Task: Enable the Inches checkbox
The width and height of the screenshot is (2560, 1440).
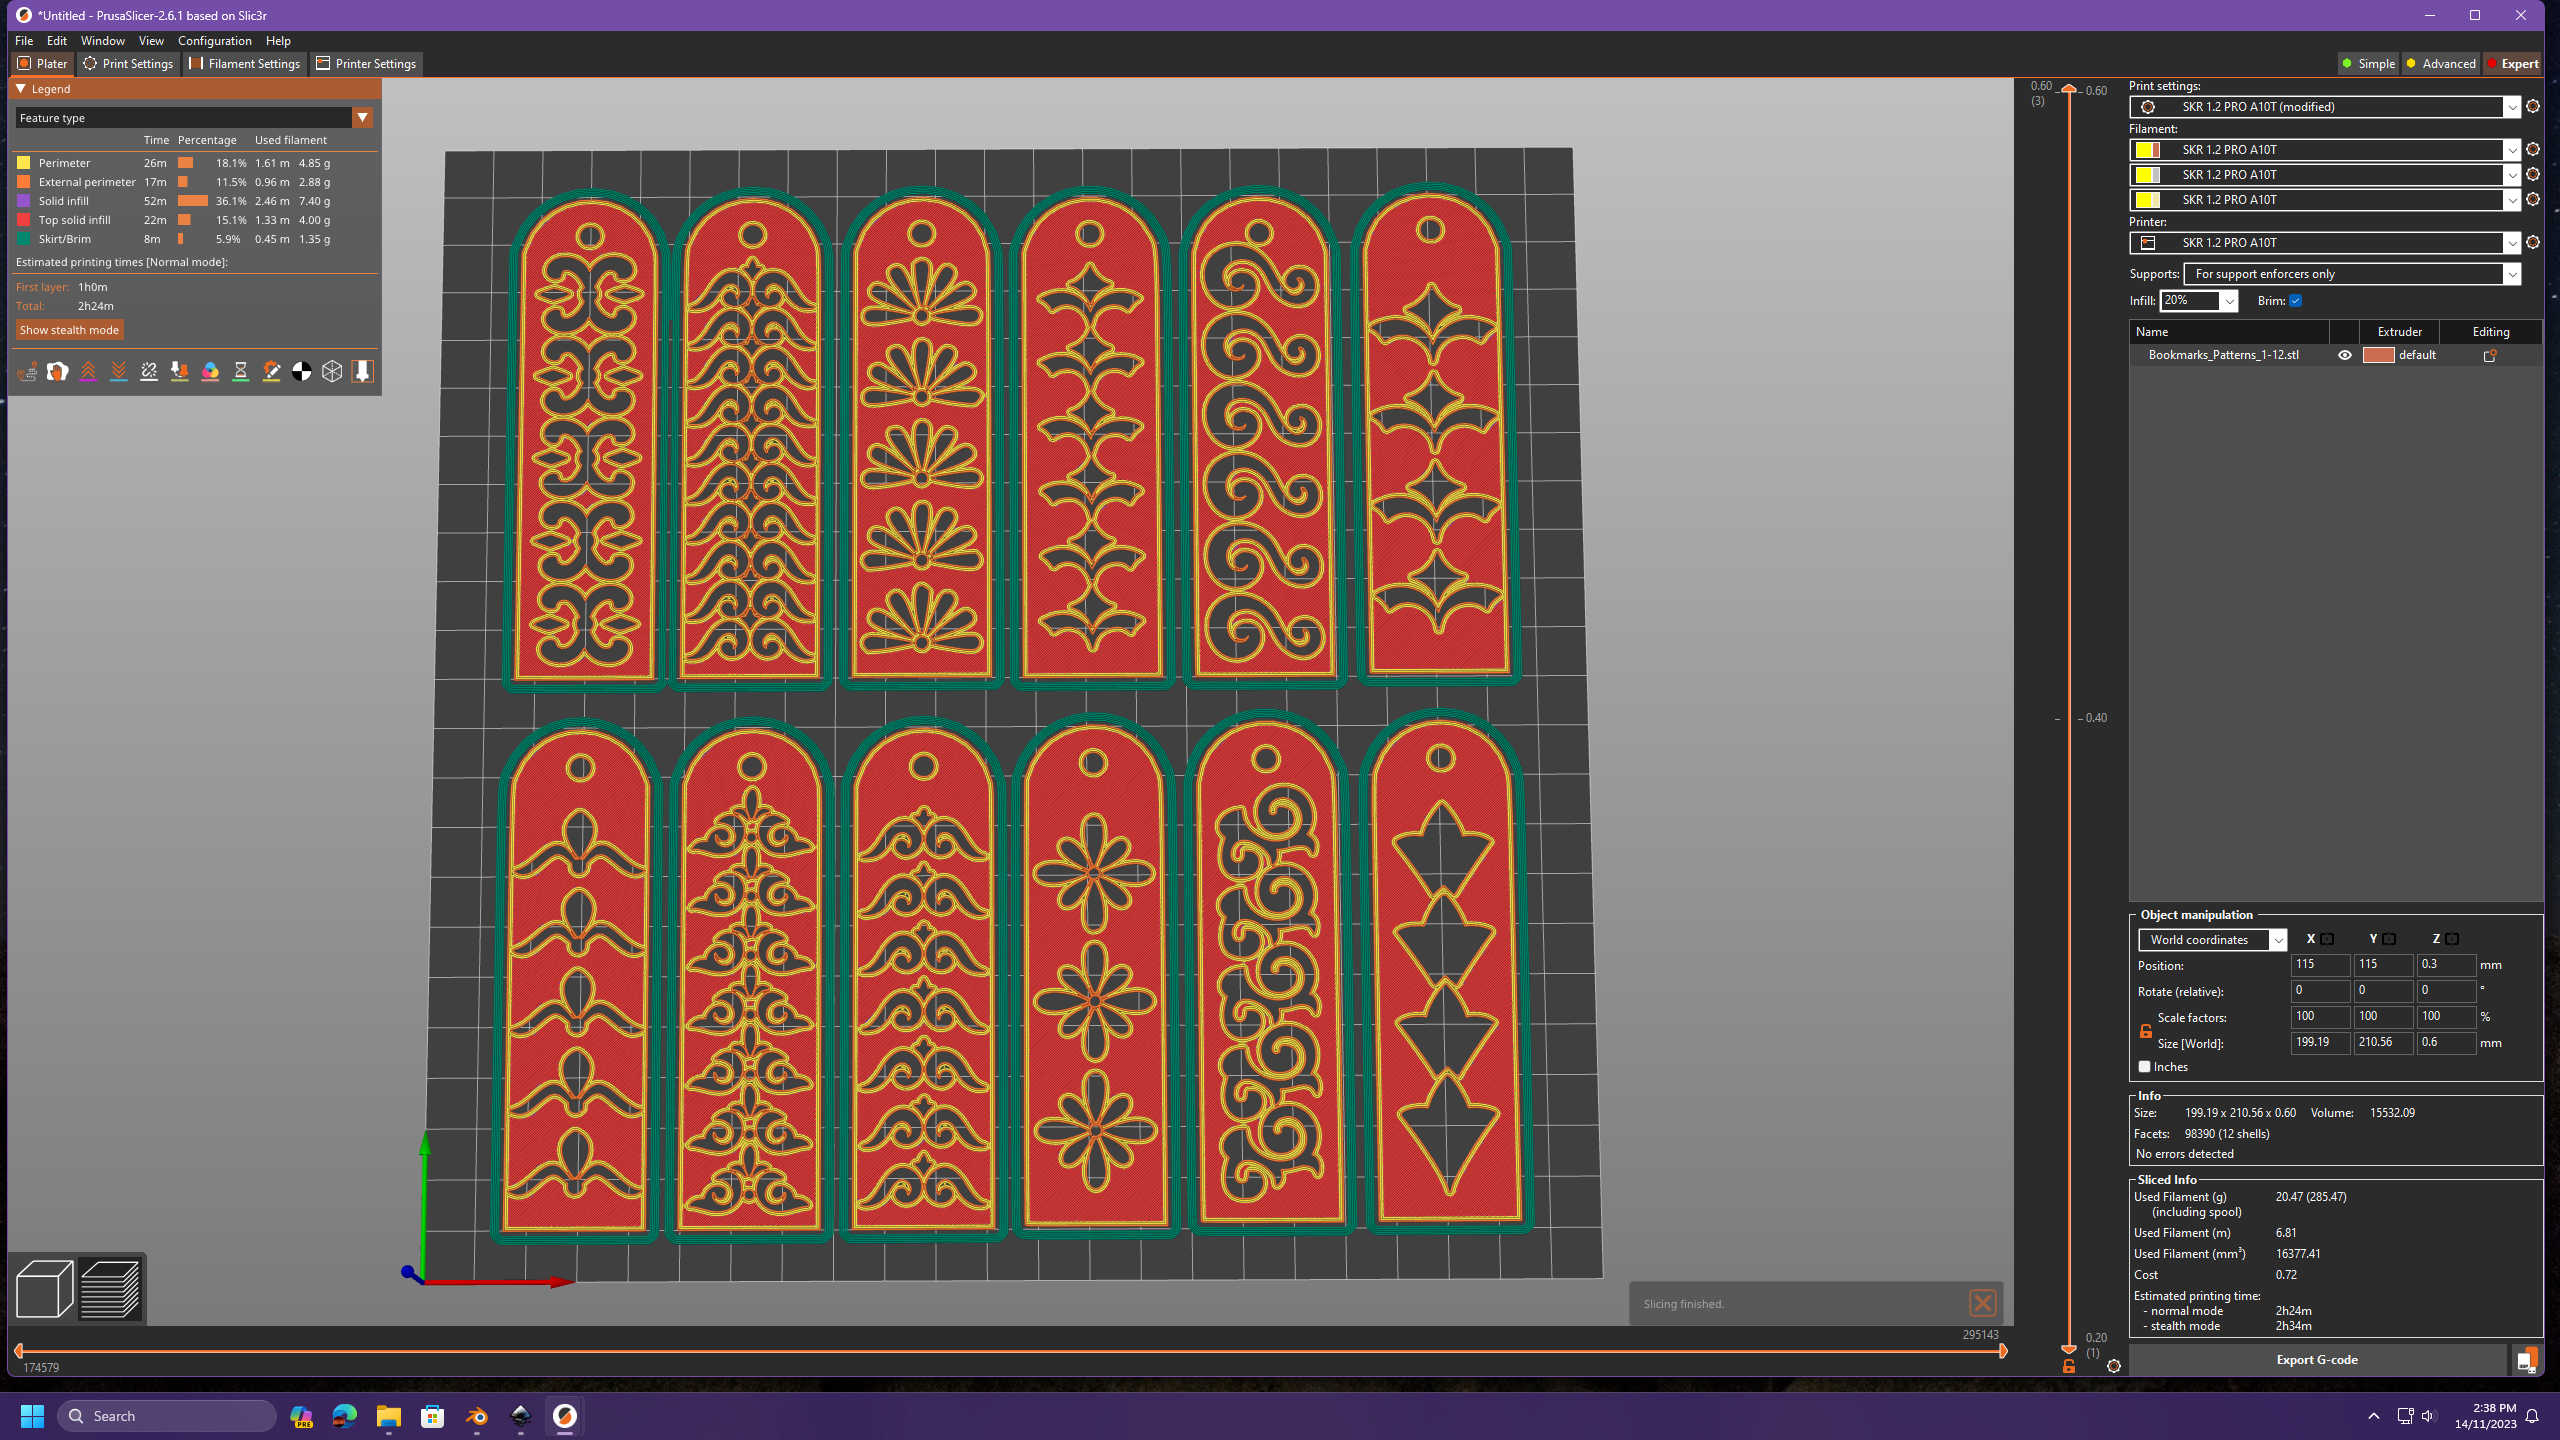Action: coord(2145,1067)
